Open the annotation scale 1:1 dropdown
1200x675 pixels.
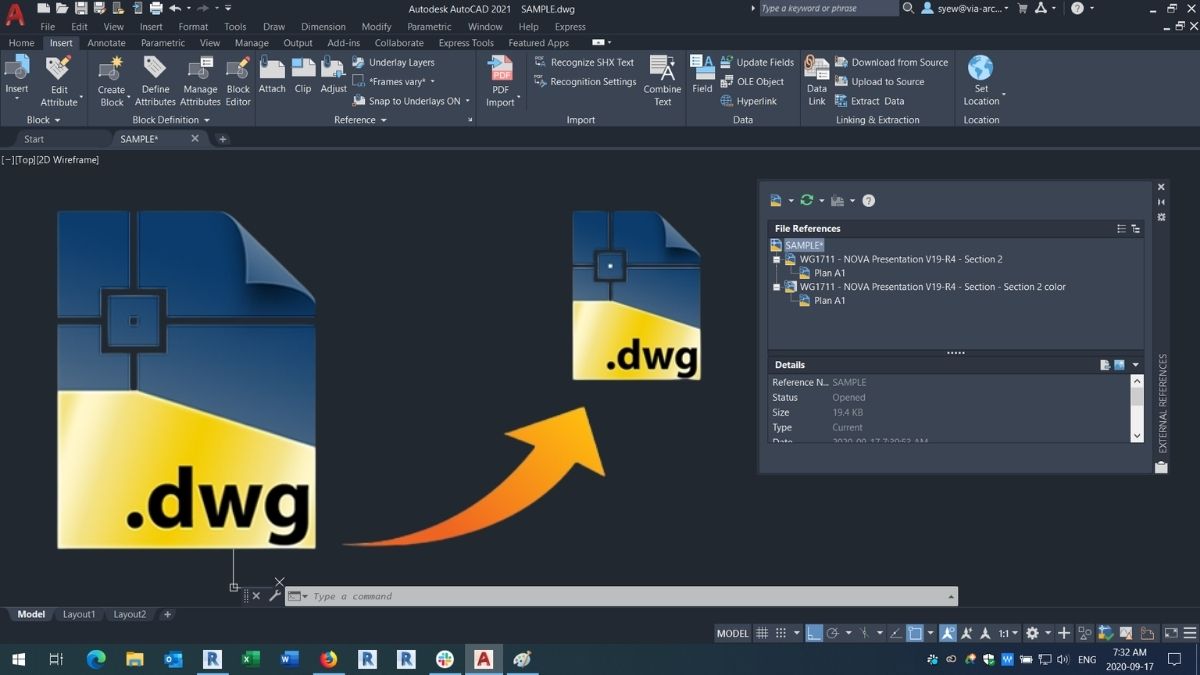[x=1008, y=633]
